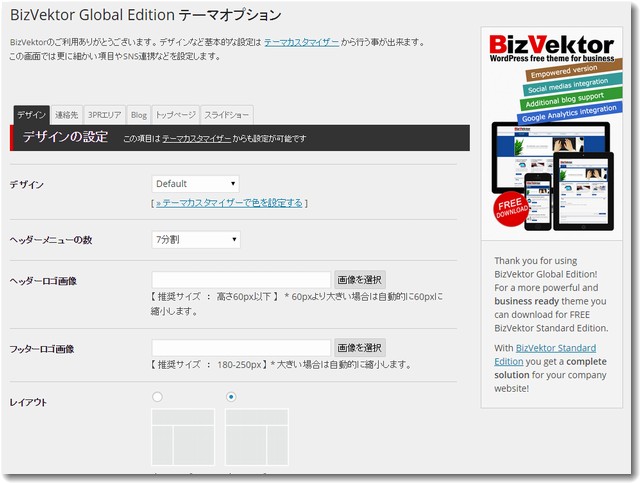Click the BizVektor logo in the banner
This screenshot has height=483, width=640.
pyautogui.click(x=551, y=48)
